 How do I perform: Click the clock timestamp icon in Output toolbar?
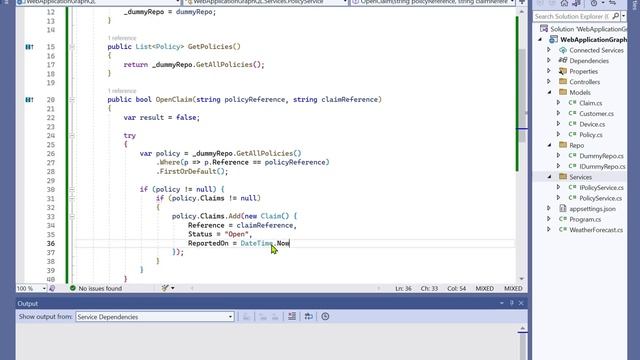pyautogui.click(x=325, y=317)
